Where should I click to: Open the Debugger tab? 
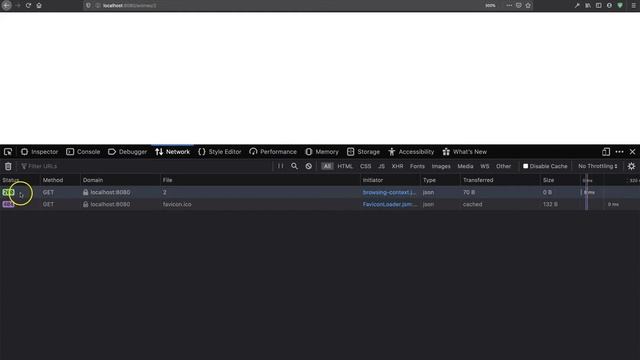click(x=127, y=152)
